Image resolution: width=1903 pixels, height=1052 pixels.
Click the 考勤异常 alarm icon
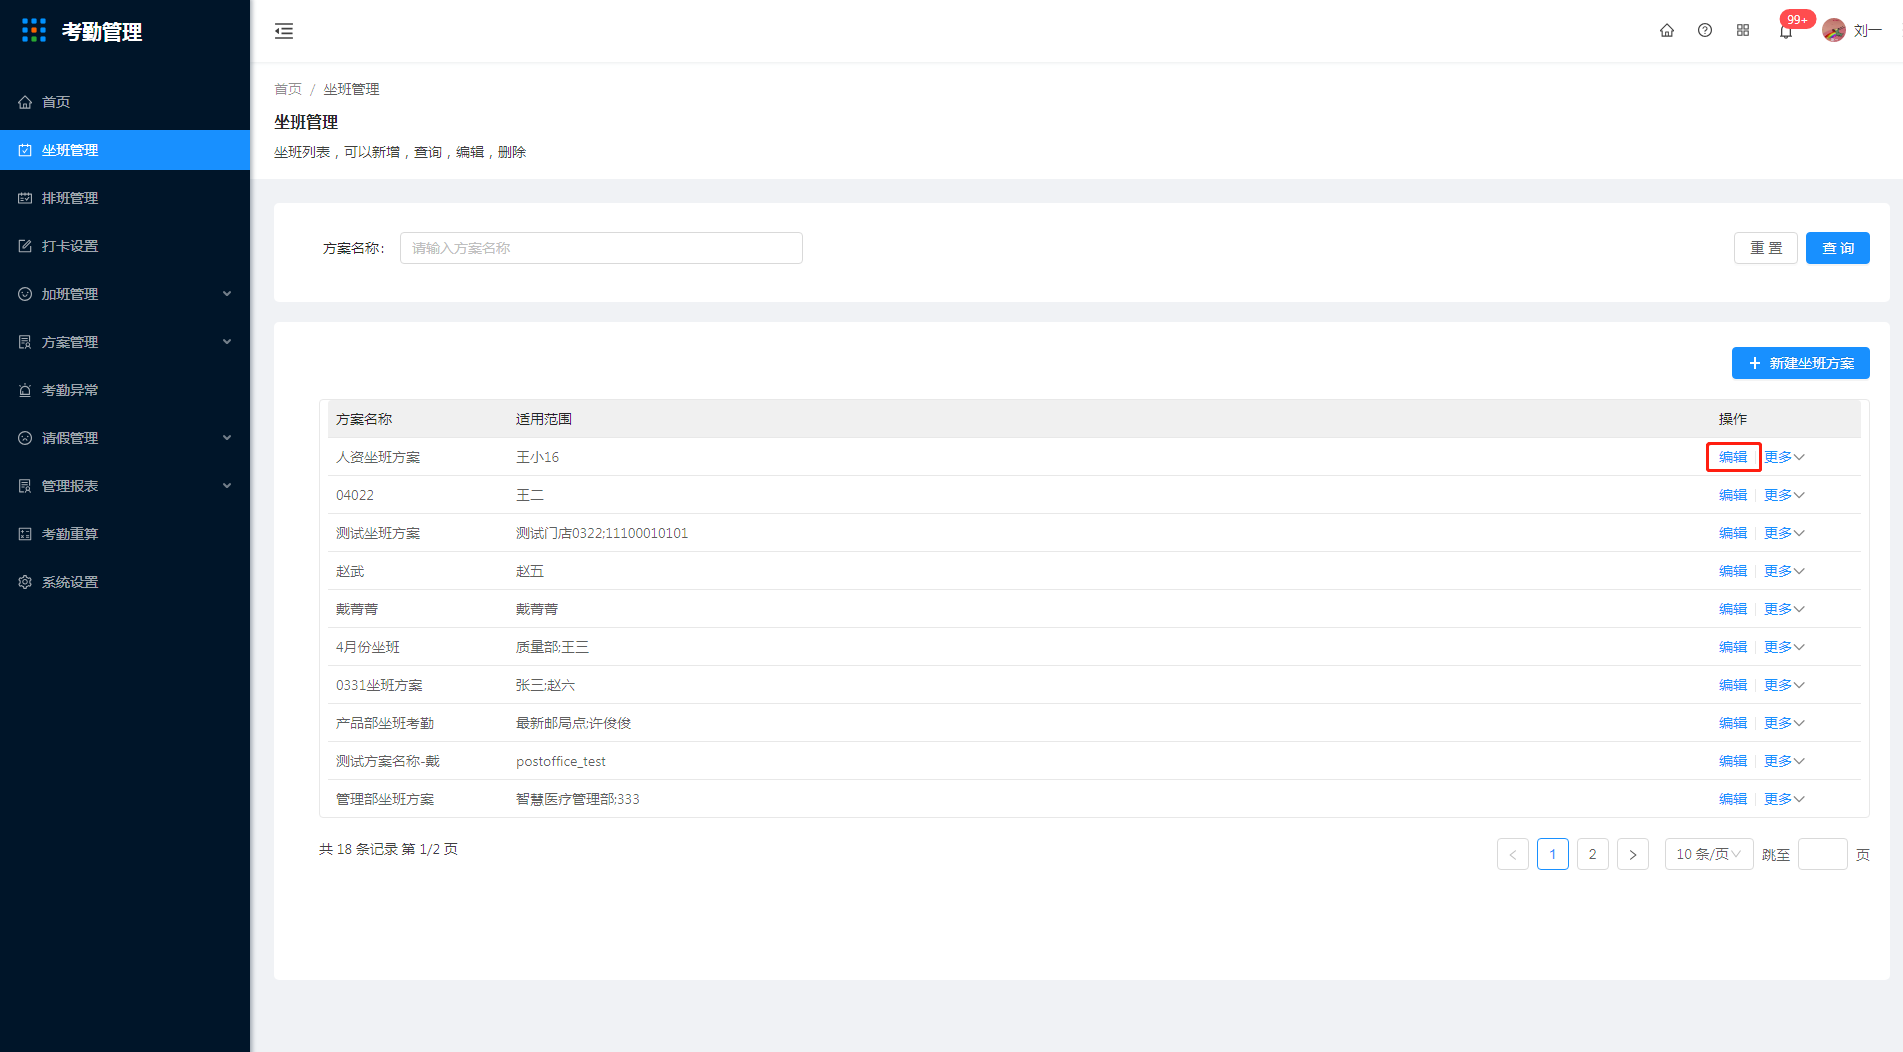25,390
